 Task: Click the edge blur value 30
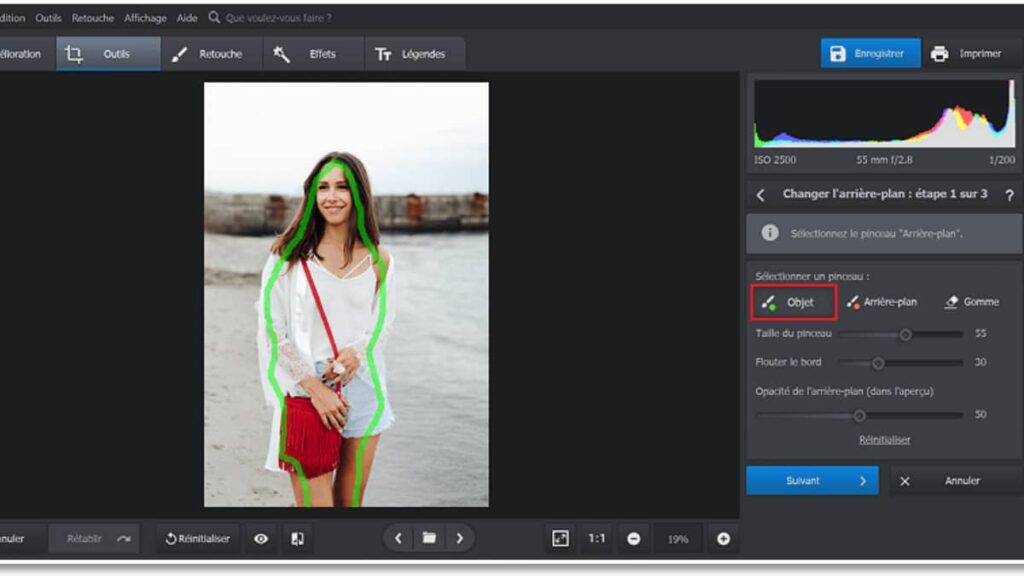click(x=980, y=362)
